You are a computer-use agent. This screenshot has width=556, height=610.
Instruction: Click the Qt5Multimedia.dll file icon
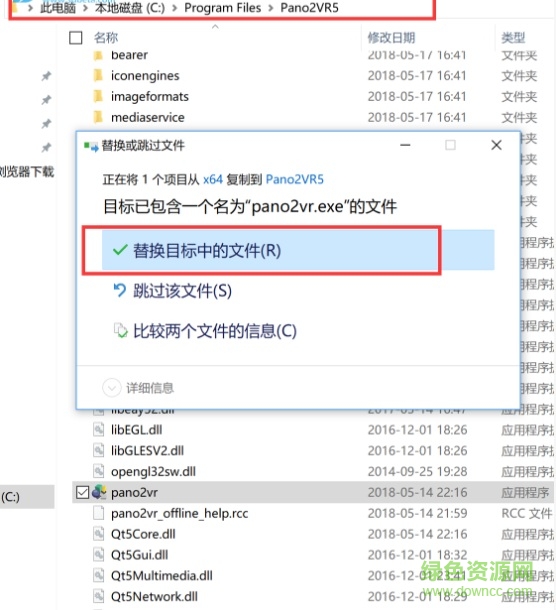[x=99, y=575]
